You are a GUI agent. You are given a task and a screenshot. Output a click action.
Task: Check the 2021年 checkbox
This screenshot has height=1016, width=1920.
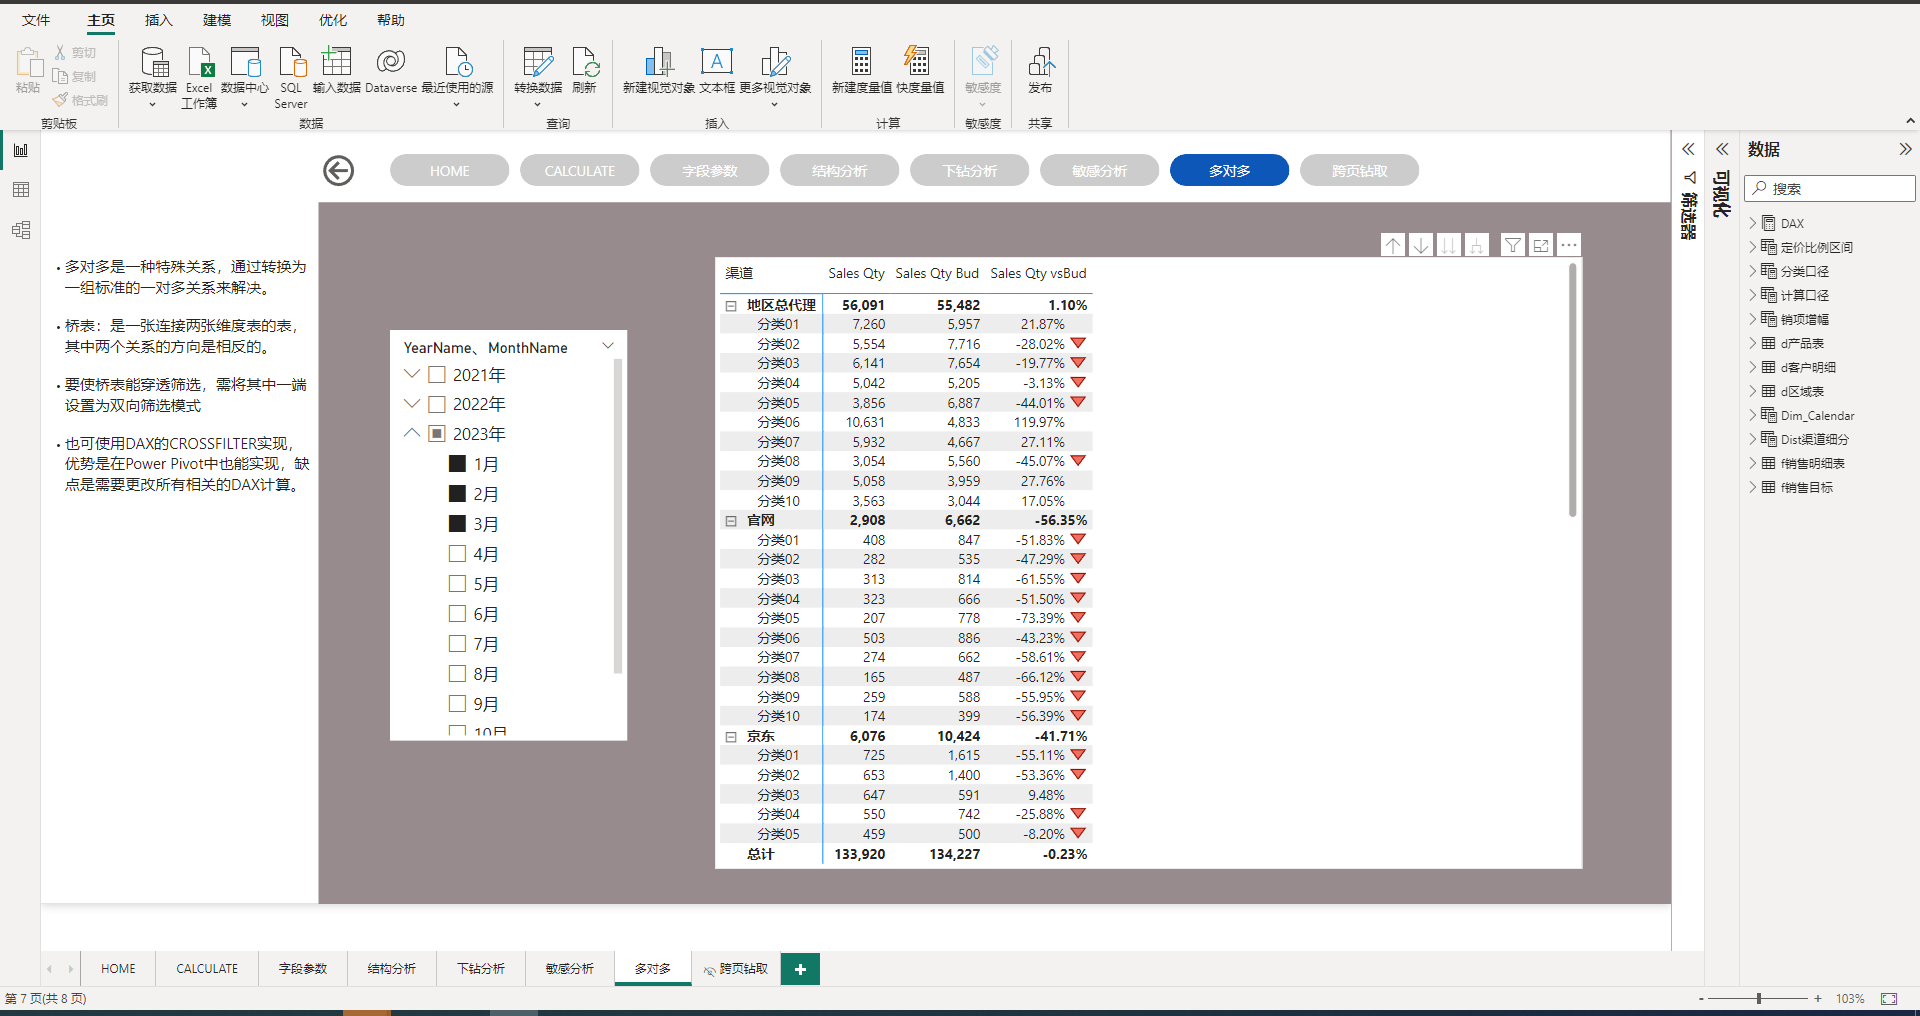tap(436, 375)
